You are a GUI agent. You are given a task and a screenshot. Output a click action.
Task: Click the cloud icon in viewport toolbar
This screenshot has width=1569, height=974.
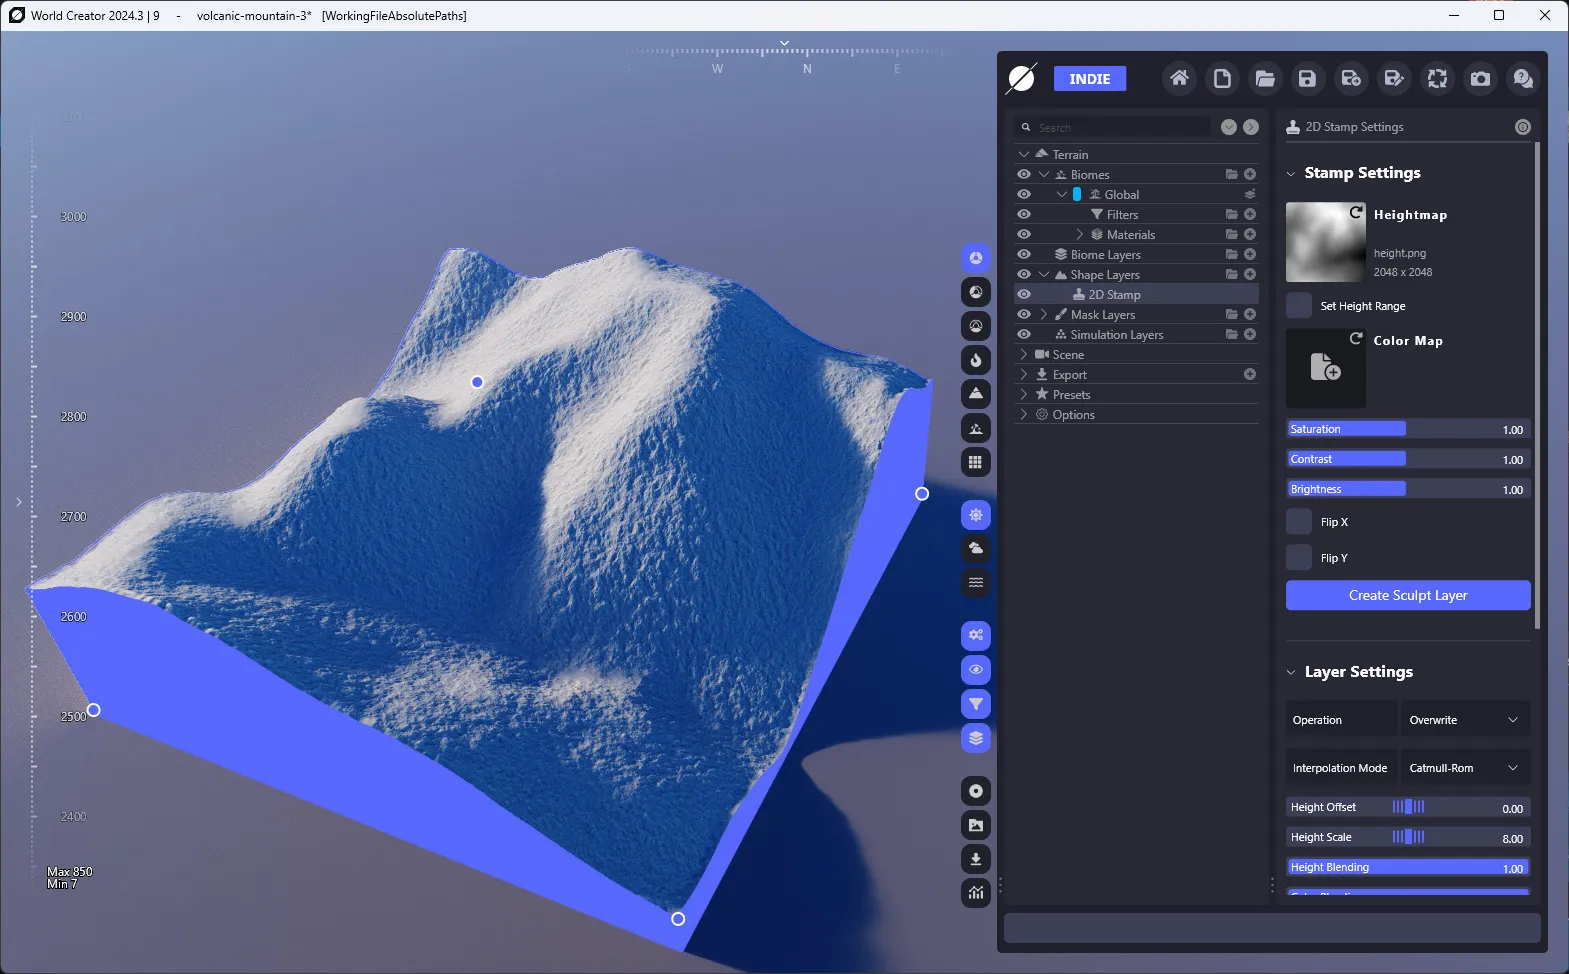point(976,549)
